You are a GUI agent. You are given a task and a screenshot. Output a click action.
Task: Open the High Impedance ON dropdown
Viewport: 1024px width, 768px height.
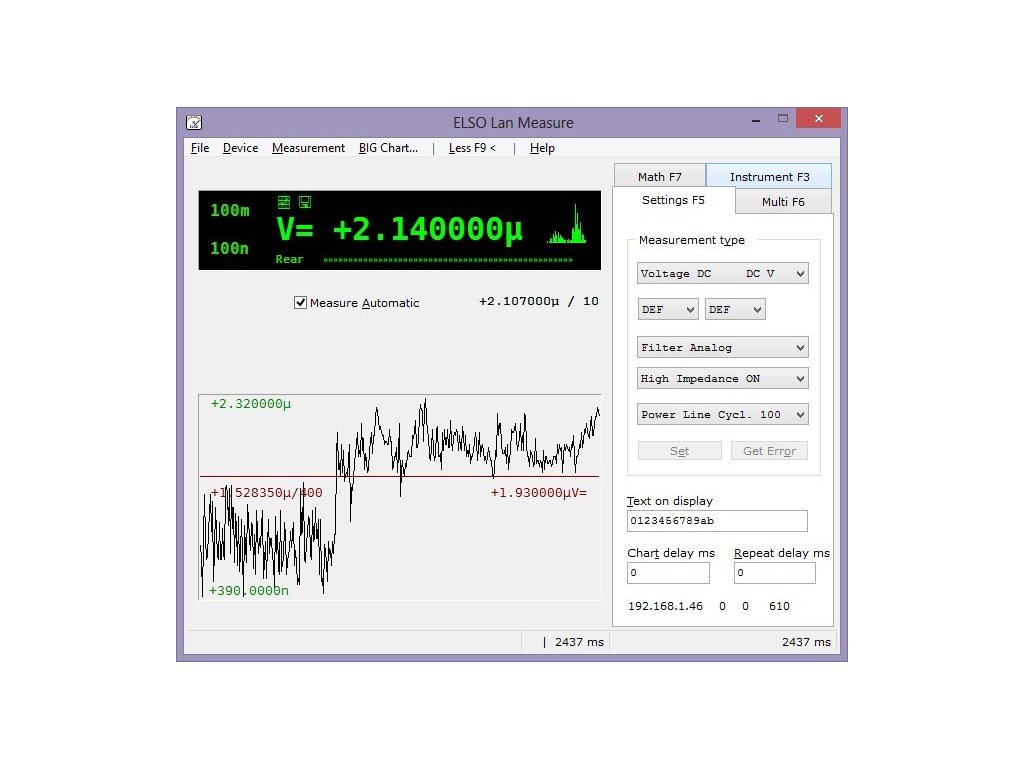point(722,379)
